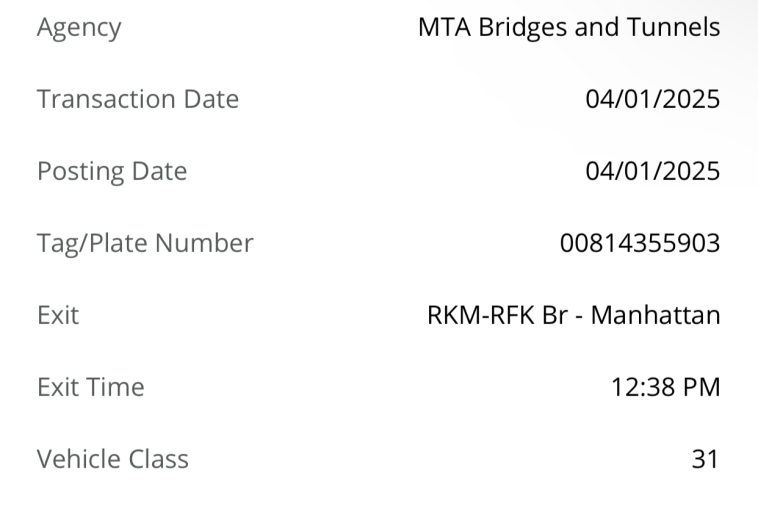
Task: Select the 12:38 PM exit time
Action: 666,388
